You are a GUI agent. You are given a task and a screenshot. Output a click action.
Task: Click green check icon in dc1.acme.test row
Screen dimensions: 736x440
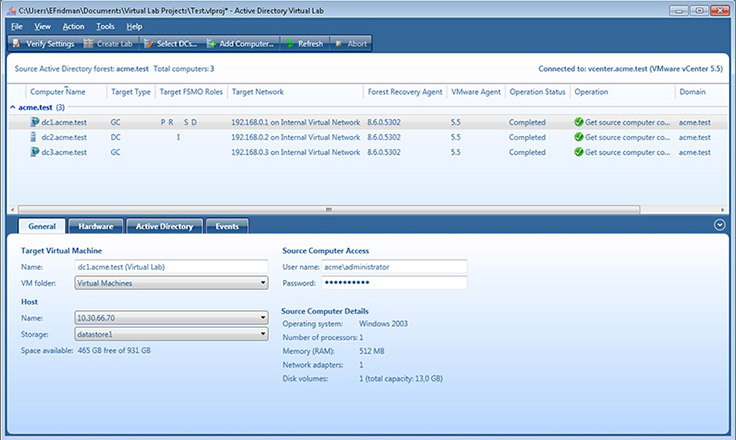(579, 122)
